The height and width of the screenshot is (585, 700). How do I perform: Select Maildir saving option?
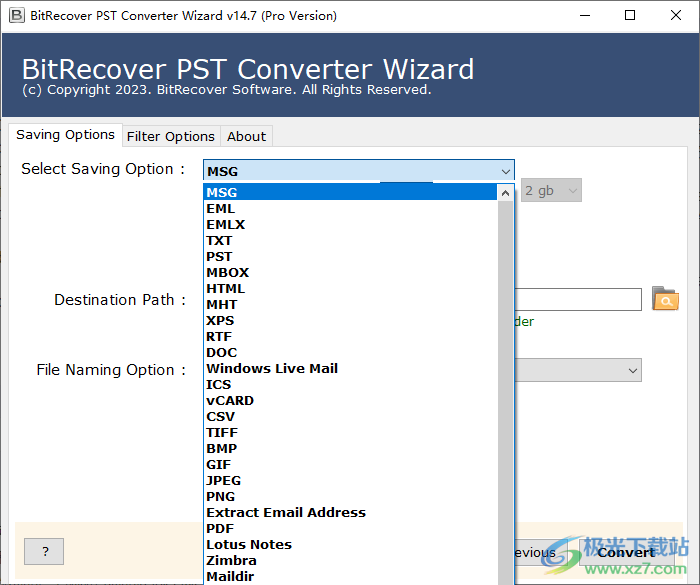351,577
